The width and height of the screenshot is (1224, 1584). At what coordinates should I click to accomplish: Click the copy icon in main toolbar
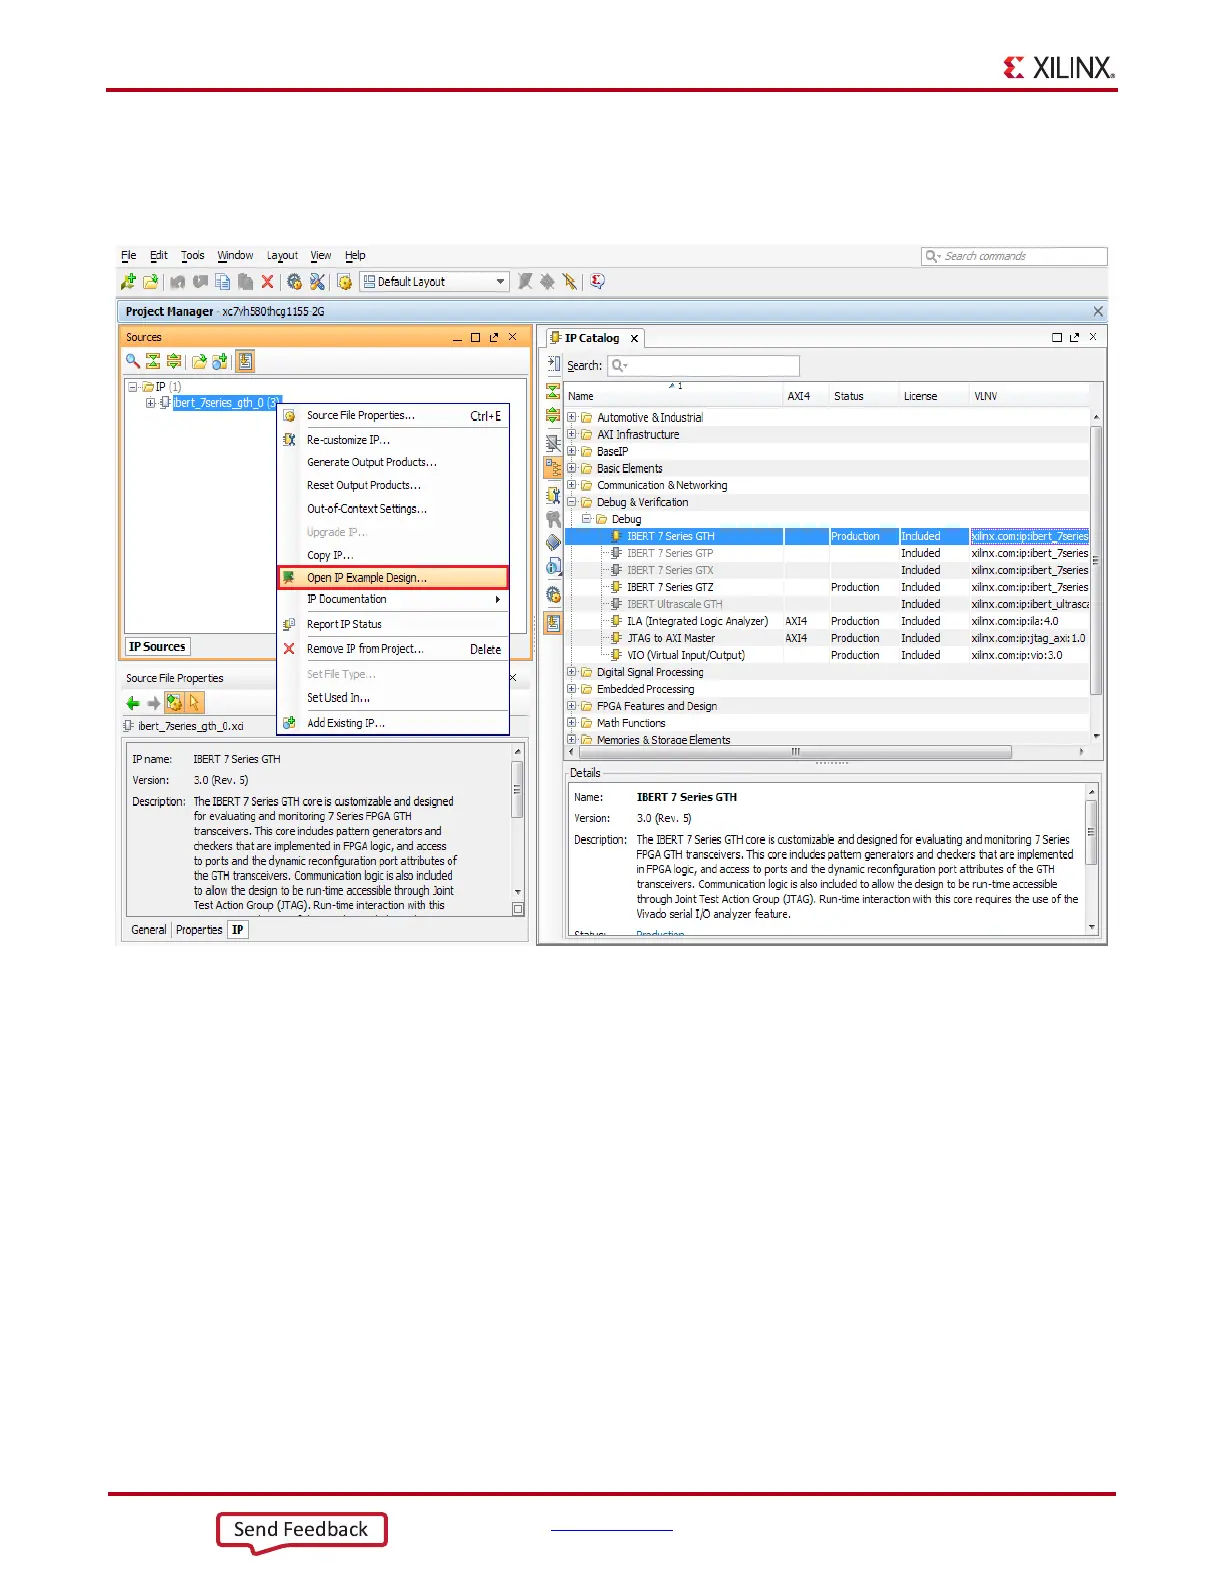pos(223,282)
